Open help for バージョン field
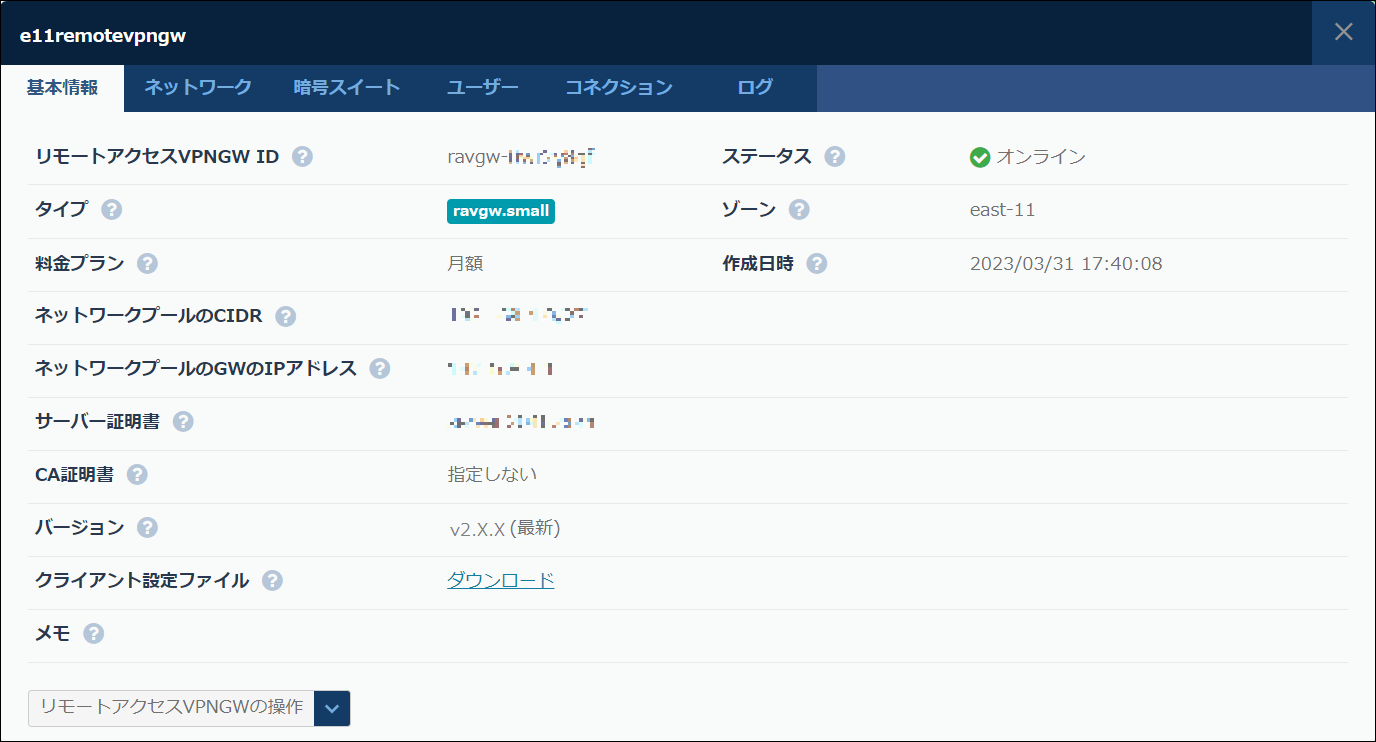Image resolution: width=1376 pixels, height=742 pixels. tap(146, 527)
